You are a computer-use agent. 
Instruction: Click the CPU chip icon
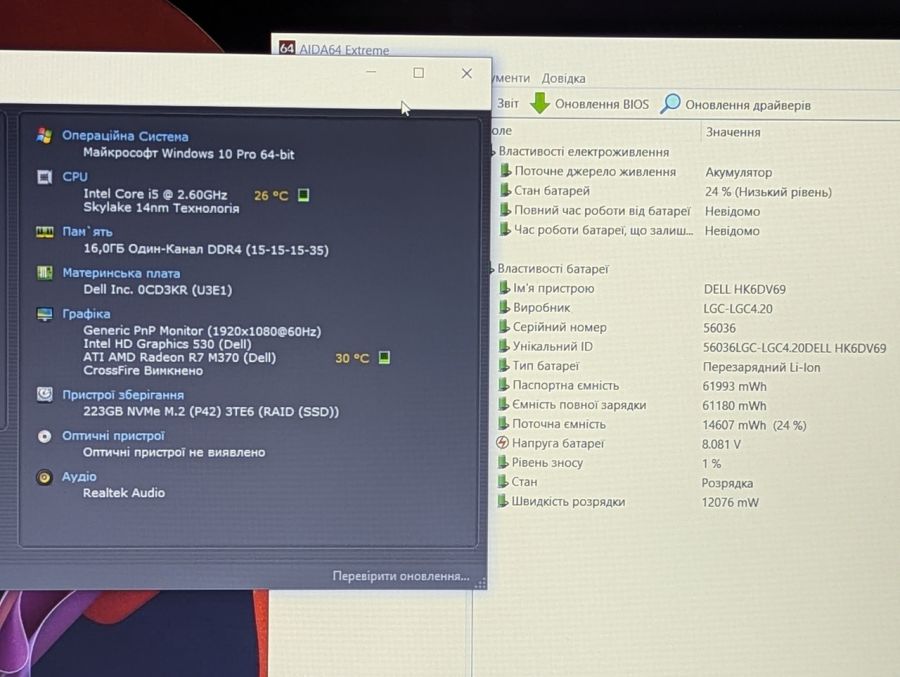click(44, 177)
